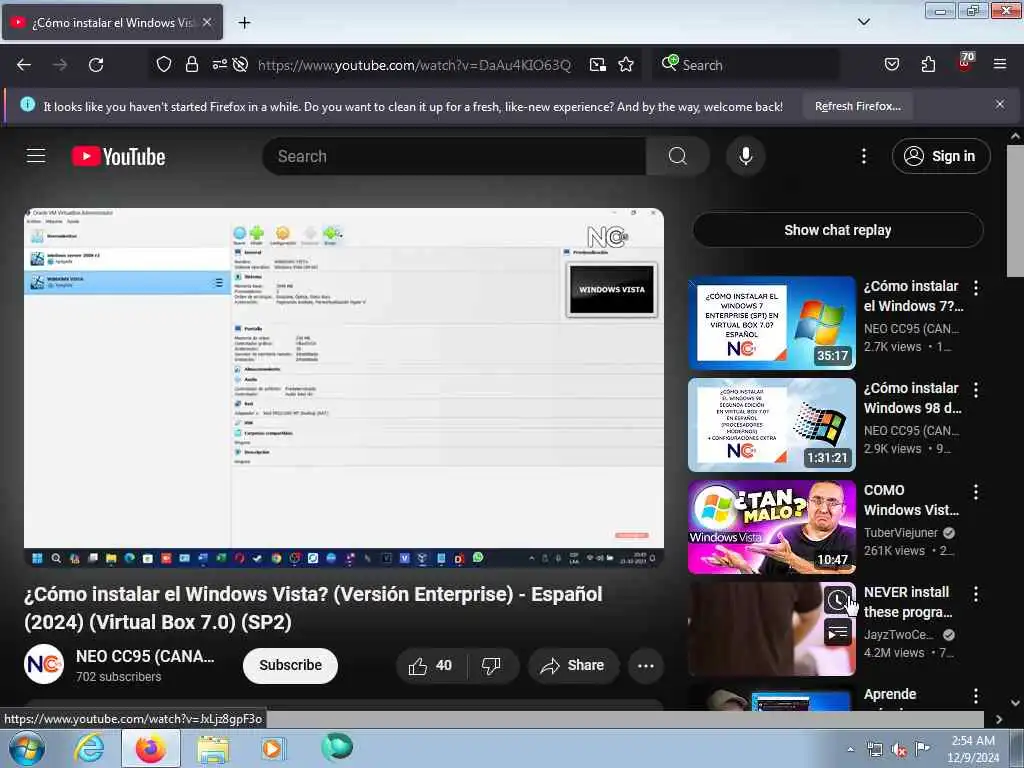Click the URL address field
The width and height of the screenshot is (1024, 768).
click(415, 65)
